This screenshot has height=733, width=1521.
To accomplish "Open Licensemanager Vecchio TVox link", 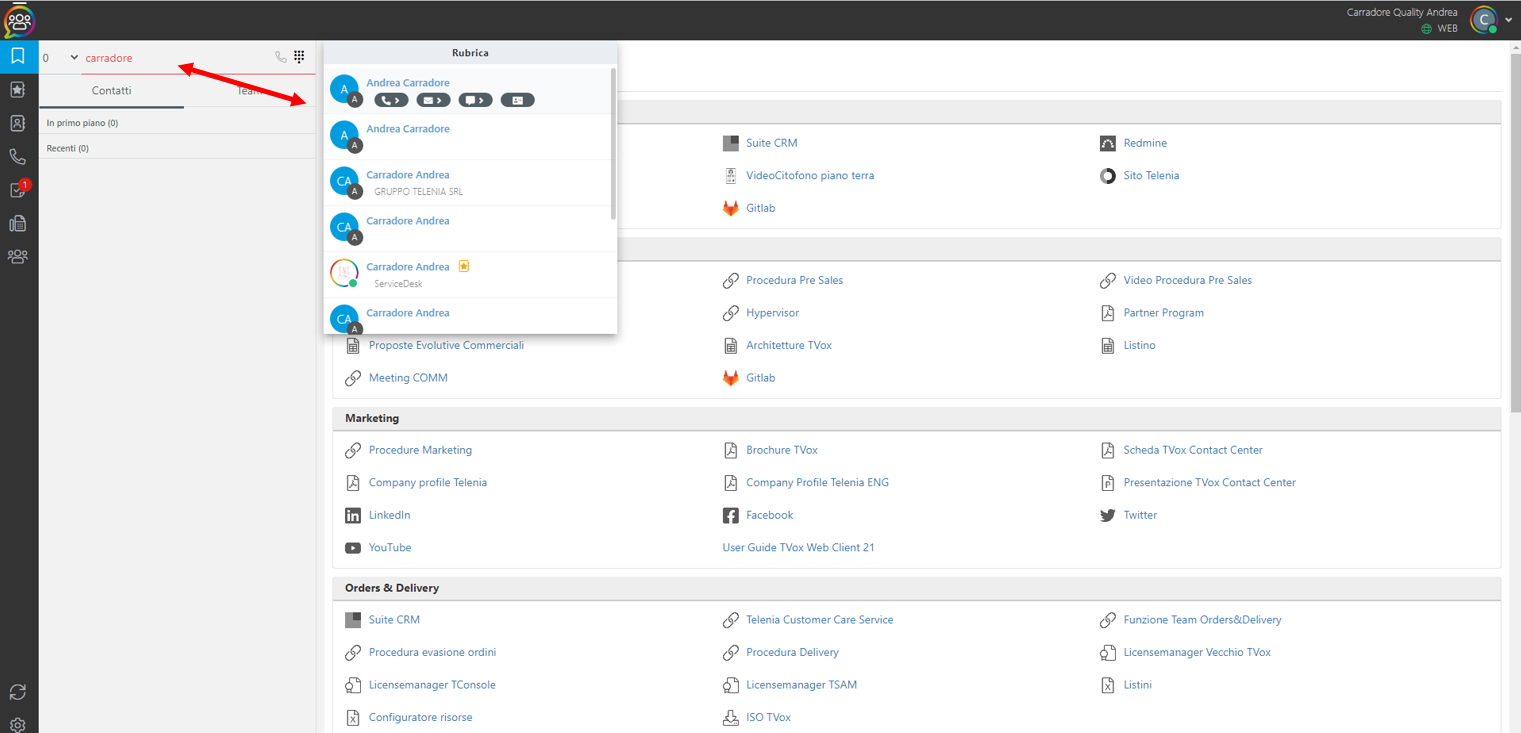I will point(1197,652).
